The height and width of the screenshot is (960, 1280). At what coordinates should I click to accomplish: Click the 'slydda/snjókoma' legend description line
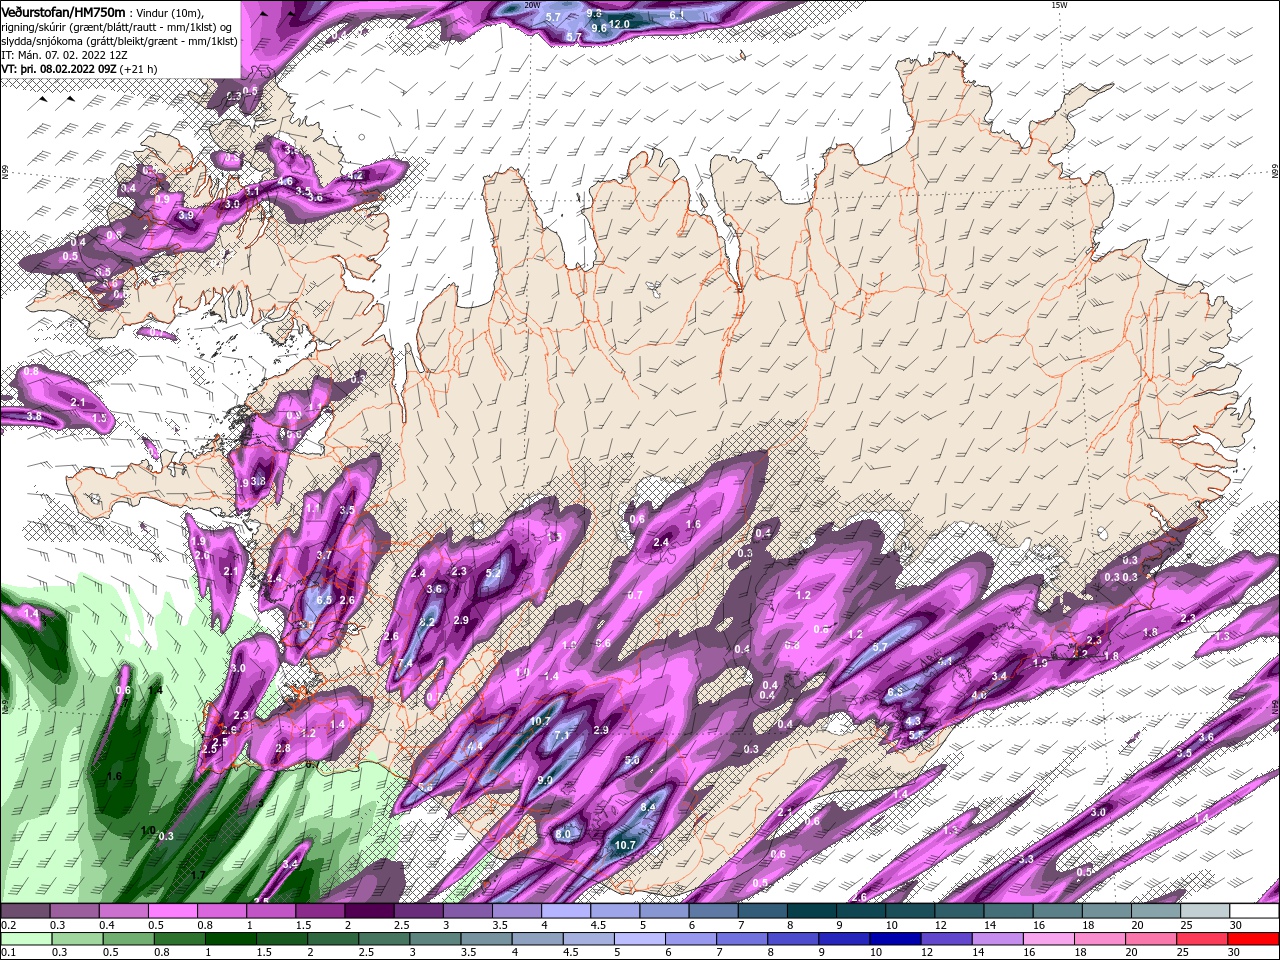(118, 41)
